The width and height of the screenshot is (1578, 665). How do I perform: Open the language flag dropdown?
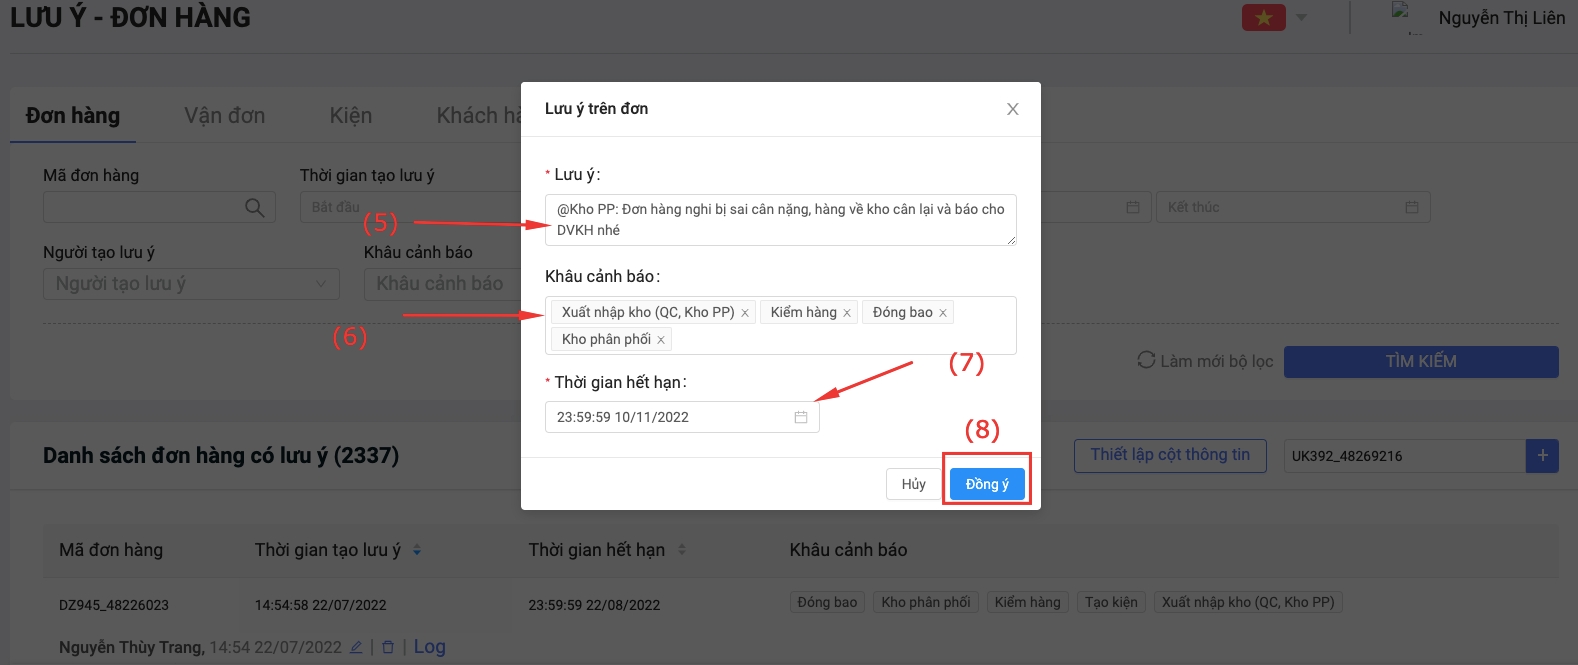click(1301, 17)
